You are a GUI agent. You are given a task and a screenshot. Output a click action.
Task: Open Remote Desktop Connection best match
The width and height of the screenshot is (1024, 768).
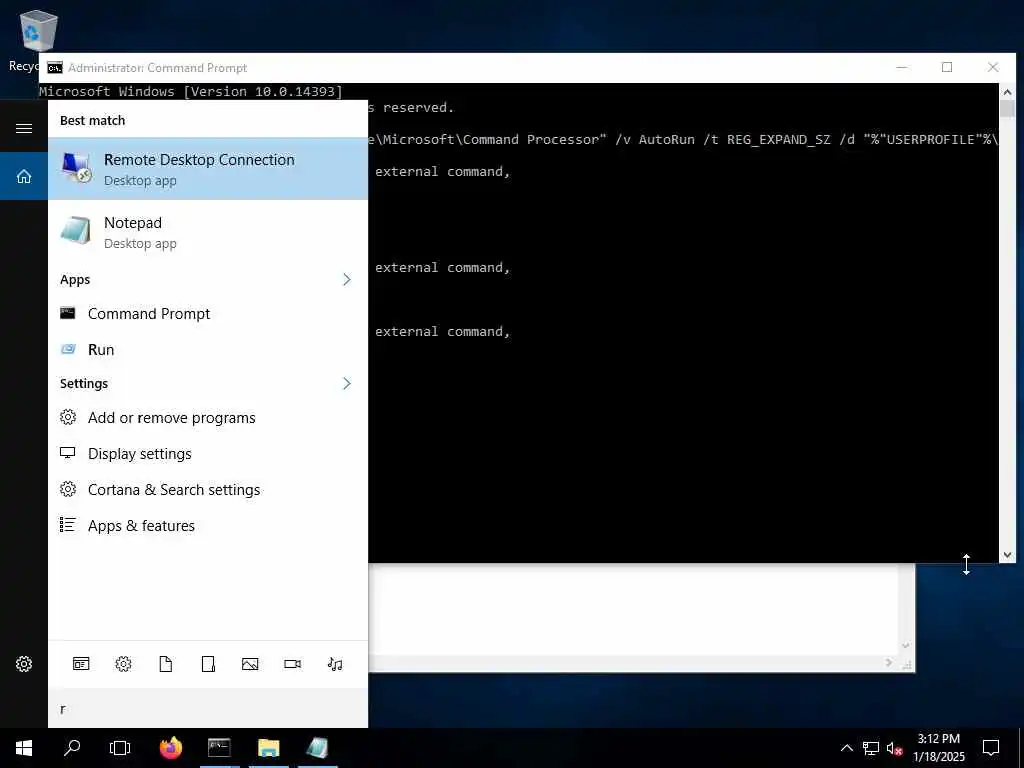click(208, 168)
